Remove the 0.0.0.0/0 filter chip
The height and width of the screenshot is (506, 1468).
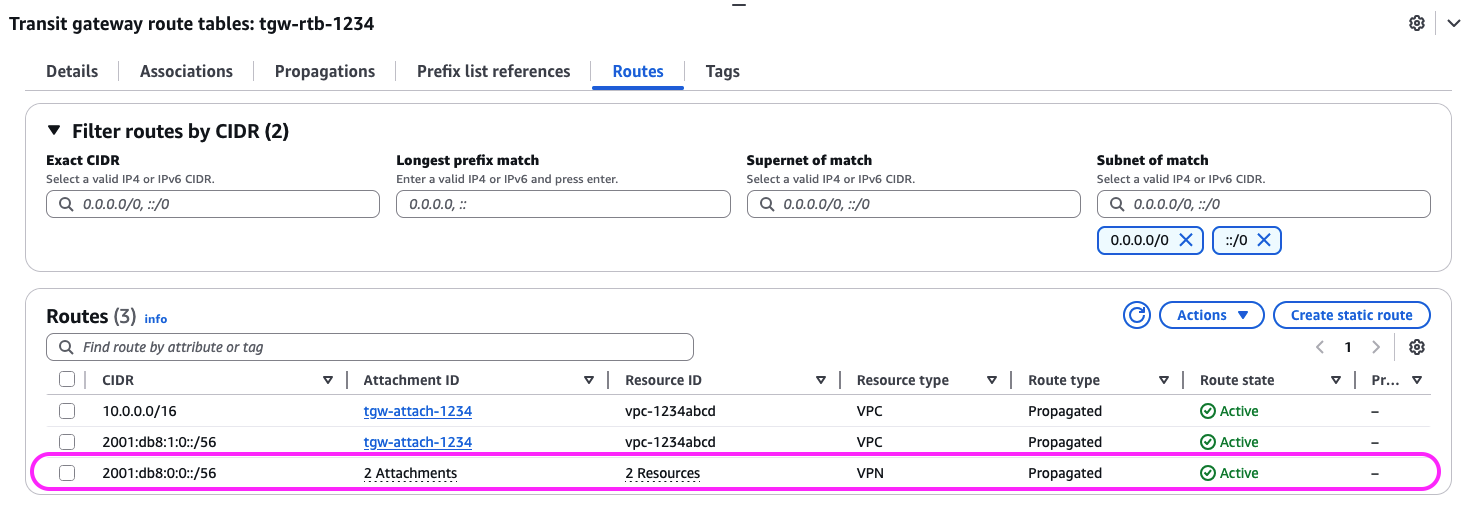coord(1185,240)
